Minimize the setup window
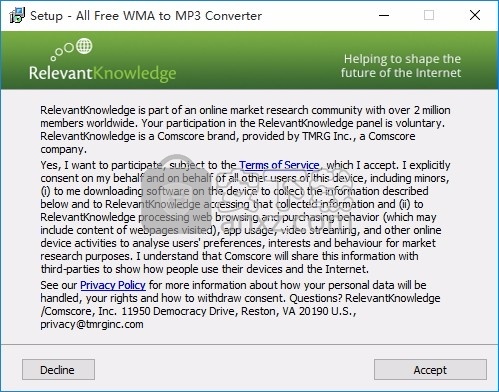Viewport: 499px width, 392px height. point(384,15)
